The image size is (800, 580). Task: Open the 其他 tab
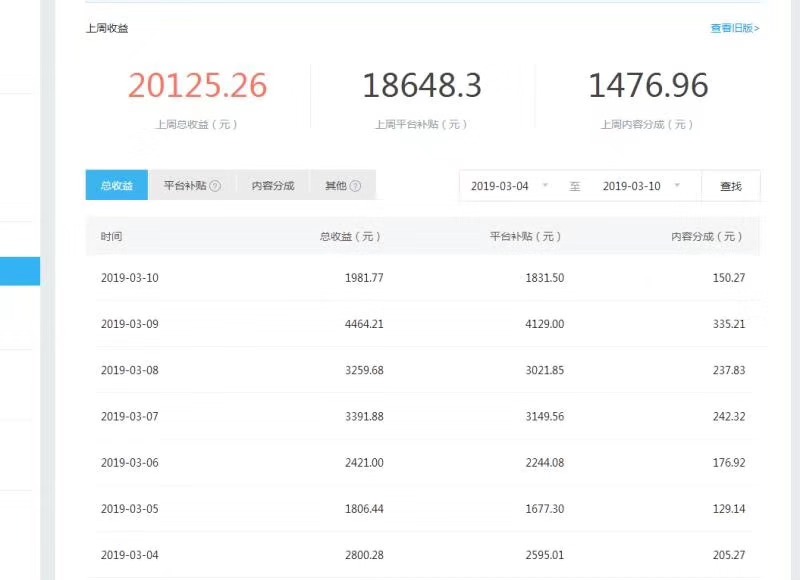(343, 185)
